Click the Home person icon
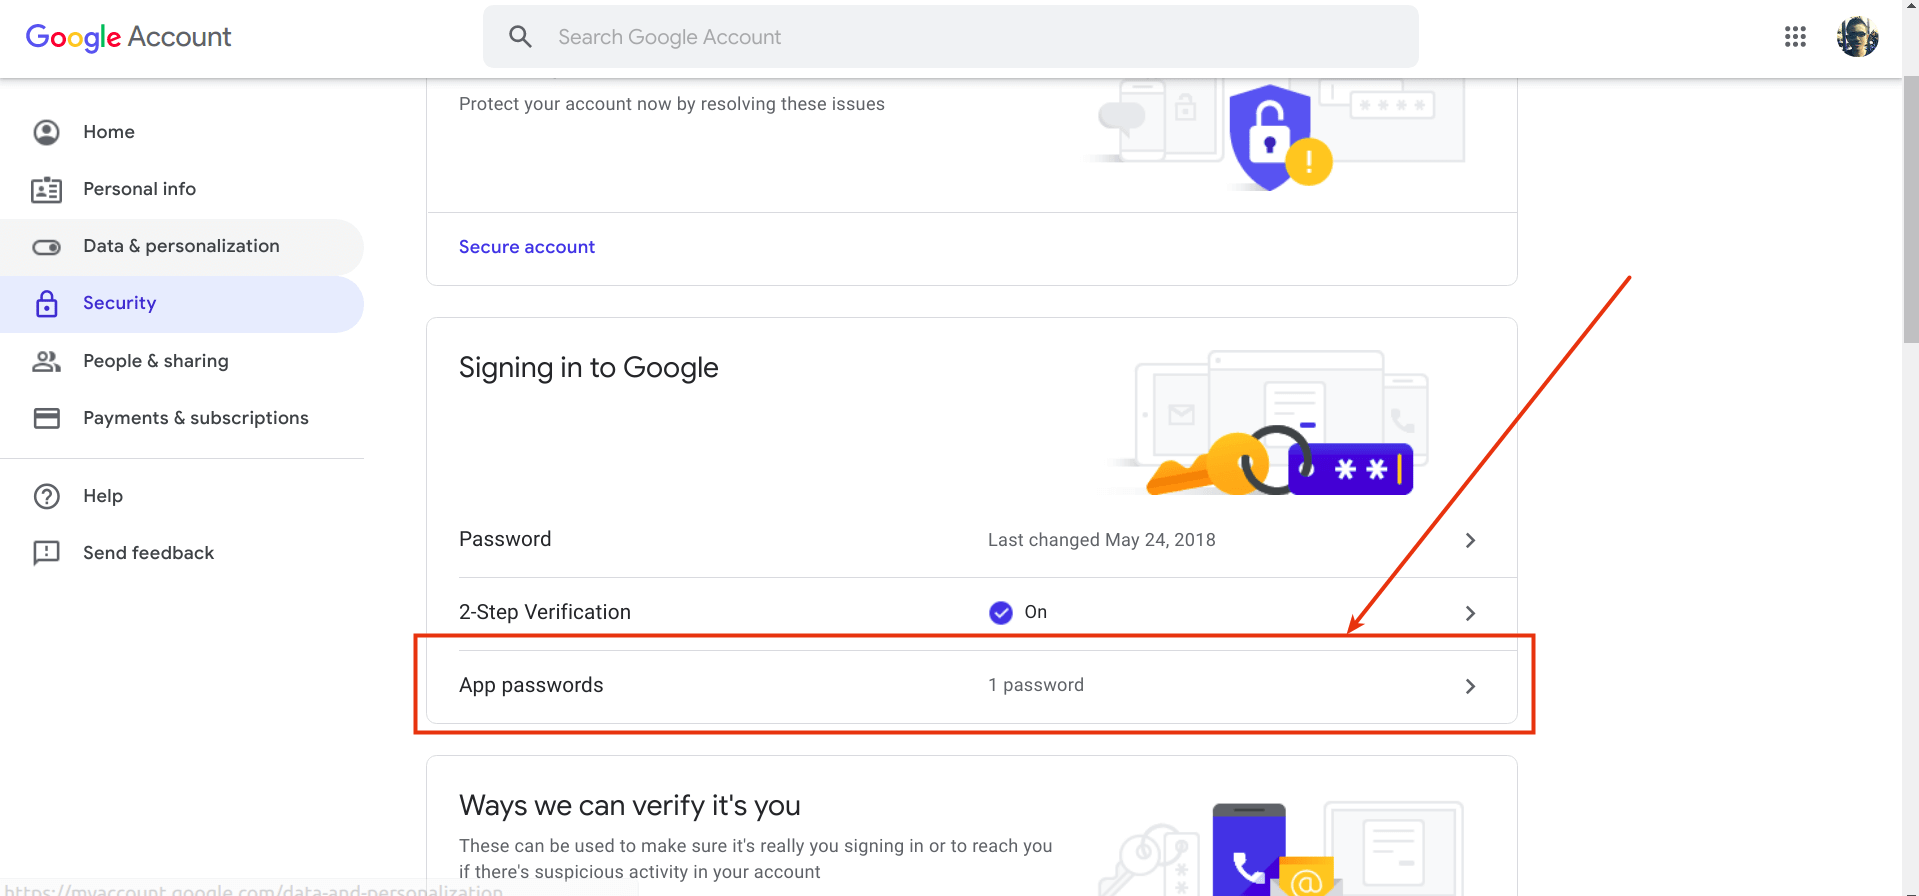Image resolution: width=1919 pixels, height=896 pixels. click(47, 132)
